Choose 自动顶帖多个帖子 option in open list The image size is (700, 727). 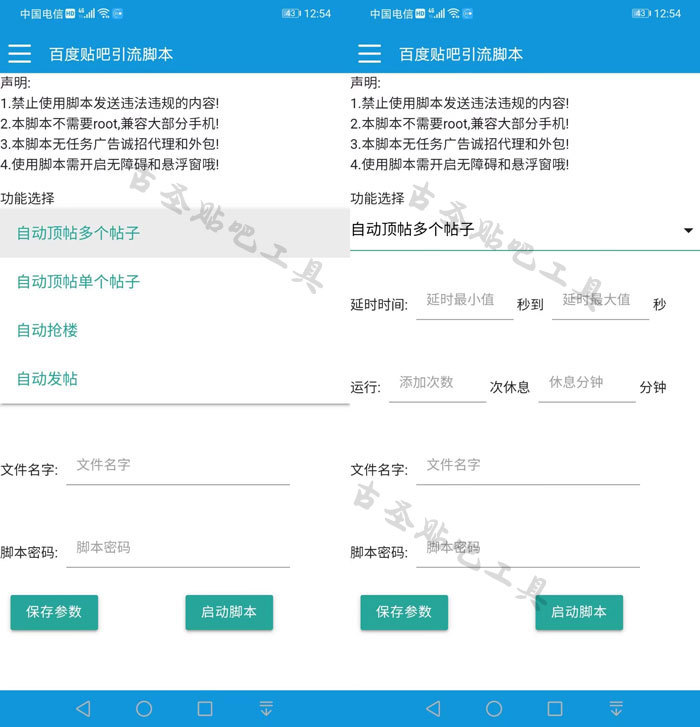tap(175, 233)
